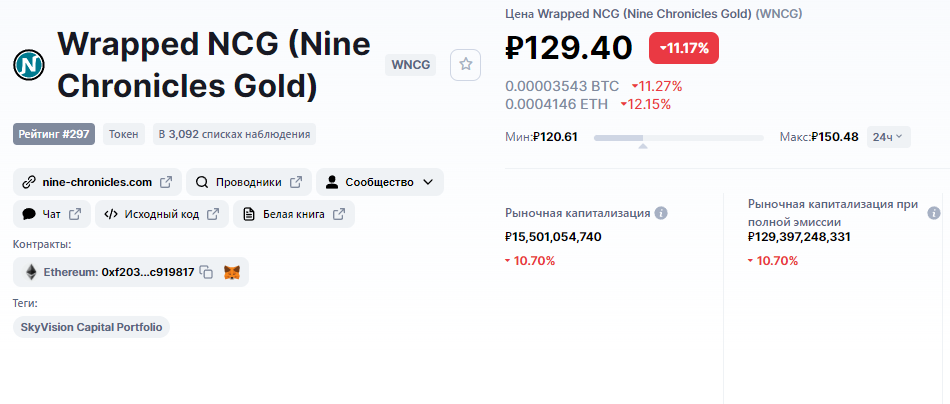
Task: Show info for fully diluted market cap
Action: tap(934, 213)
